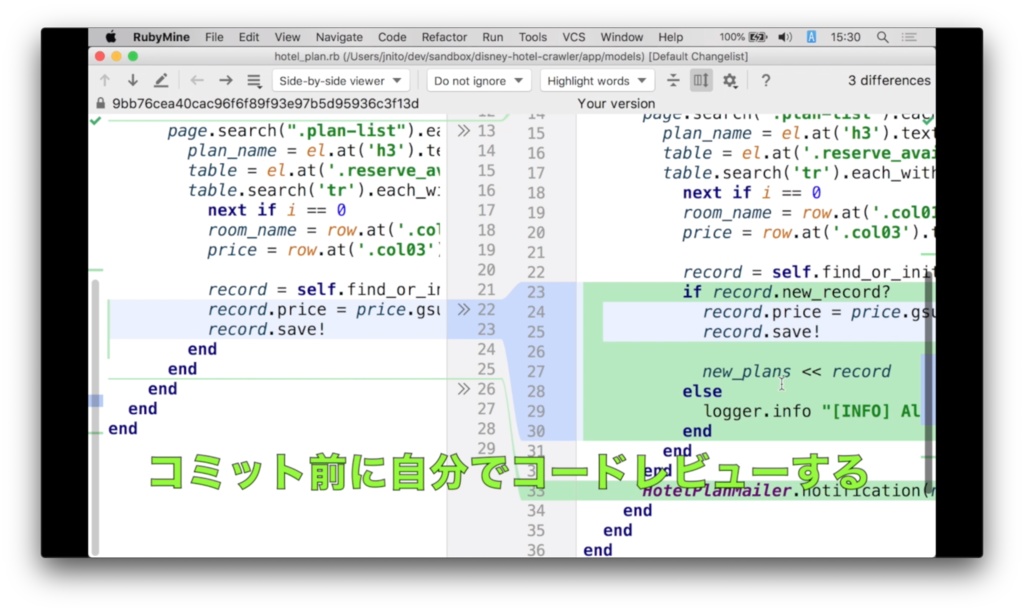Toggle synchronized scrolling in the diff
Image resolution: width=1024 pixels, height=612 pixels.
point(701,80)
